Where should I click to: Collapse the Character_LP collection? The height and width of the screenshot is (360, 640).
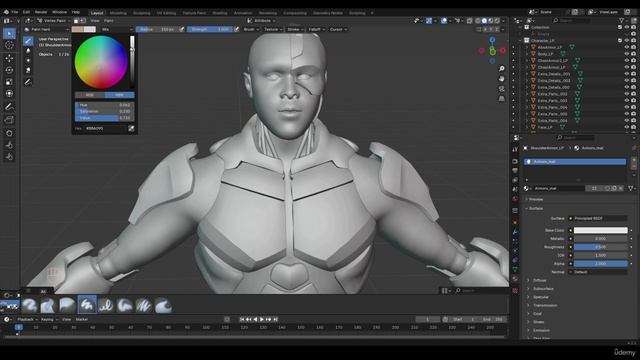(520, 40)
